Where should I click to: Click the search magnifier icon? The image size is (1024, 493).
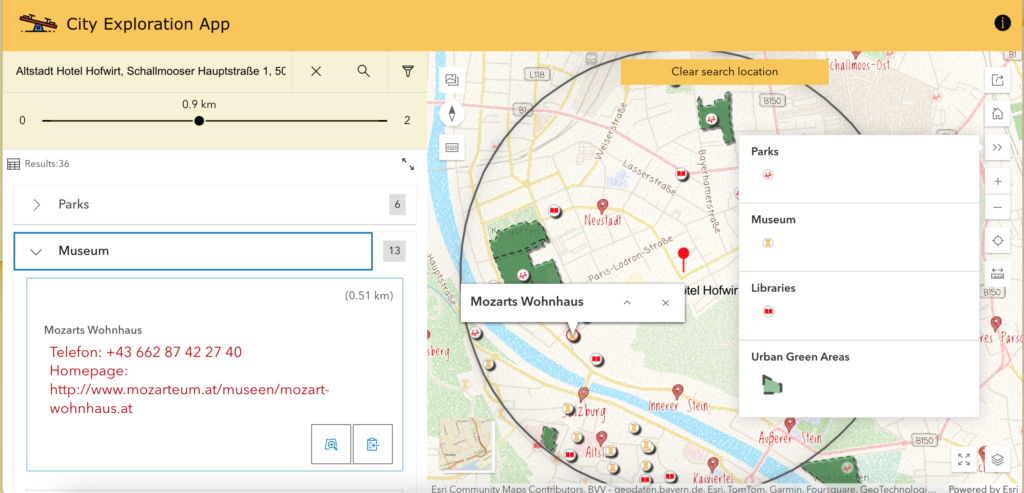pos(364,71)
